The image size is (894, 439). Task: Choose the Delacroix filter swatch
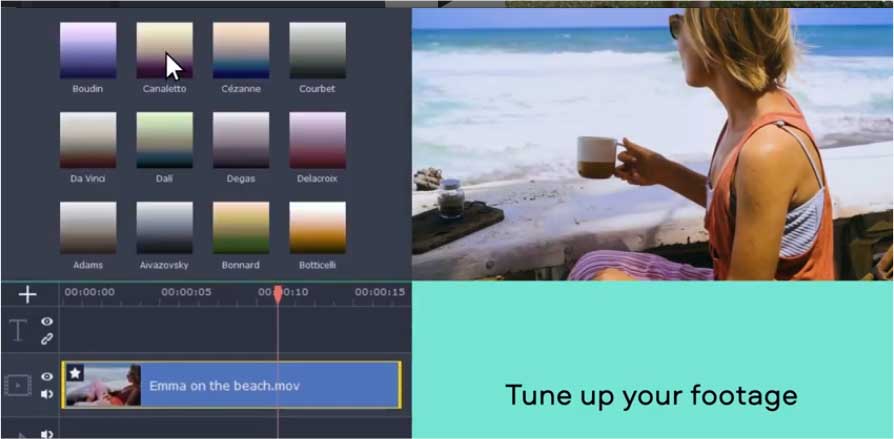(x=317, y=140)
